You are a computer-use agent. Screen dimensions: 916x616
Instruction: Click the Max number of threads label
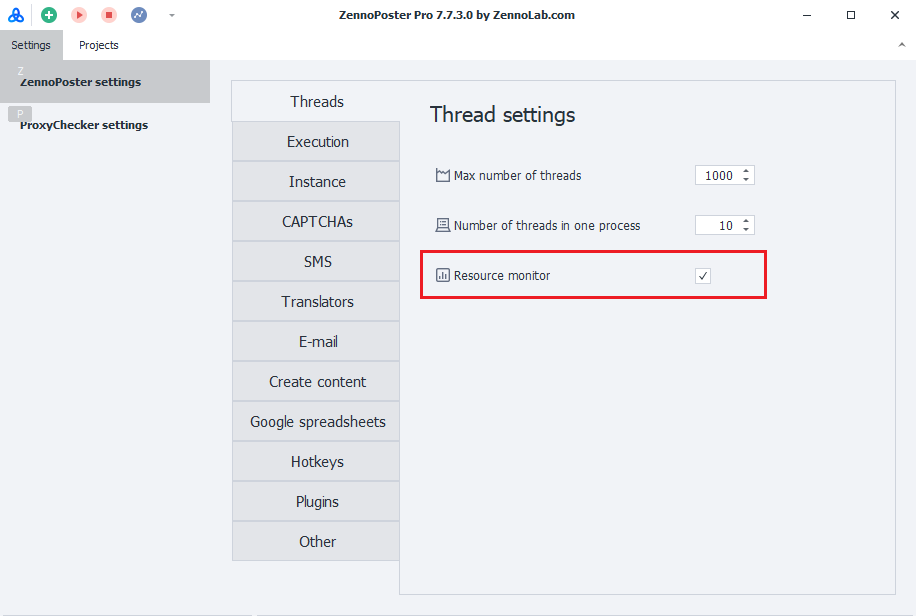(x=518, y=175)
